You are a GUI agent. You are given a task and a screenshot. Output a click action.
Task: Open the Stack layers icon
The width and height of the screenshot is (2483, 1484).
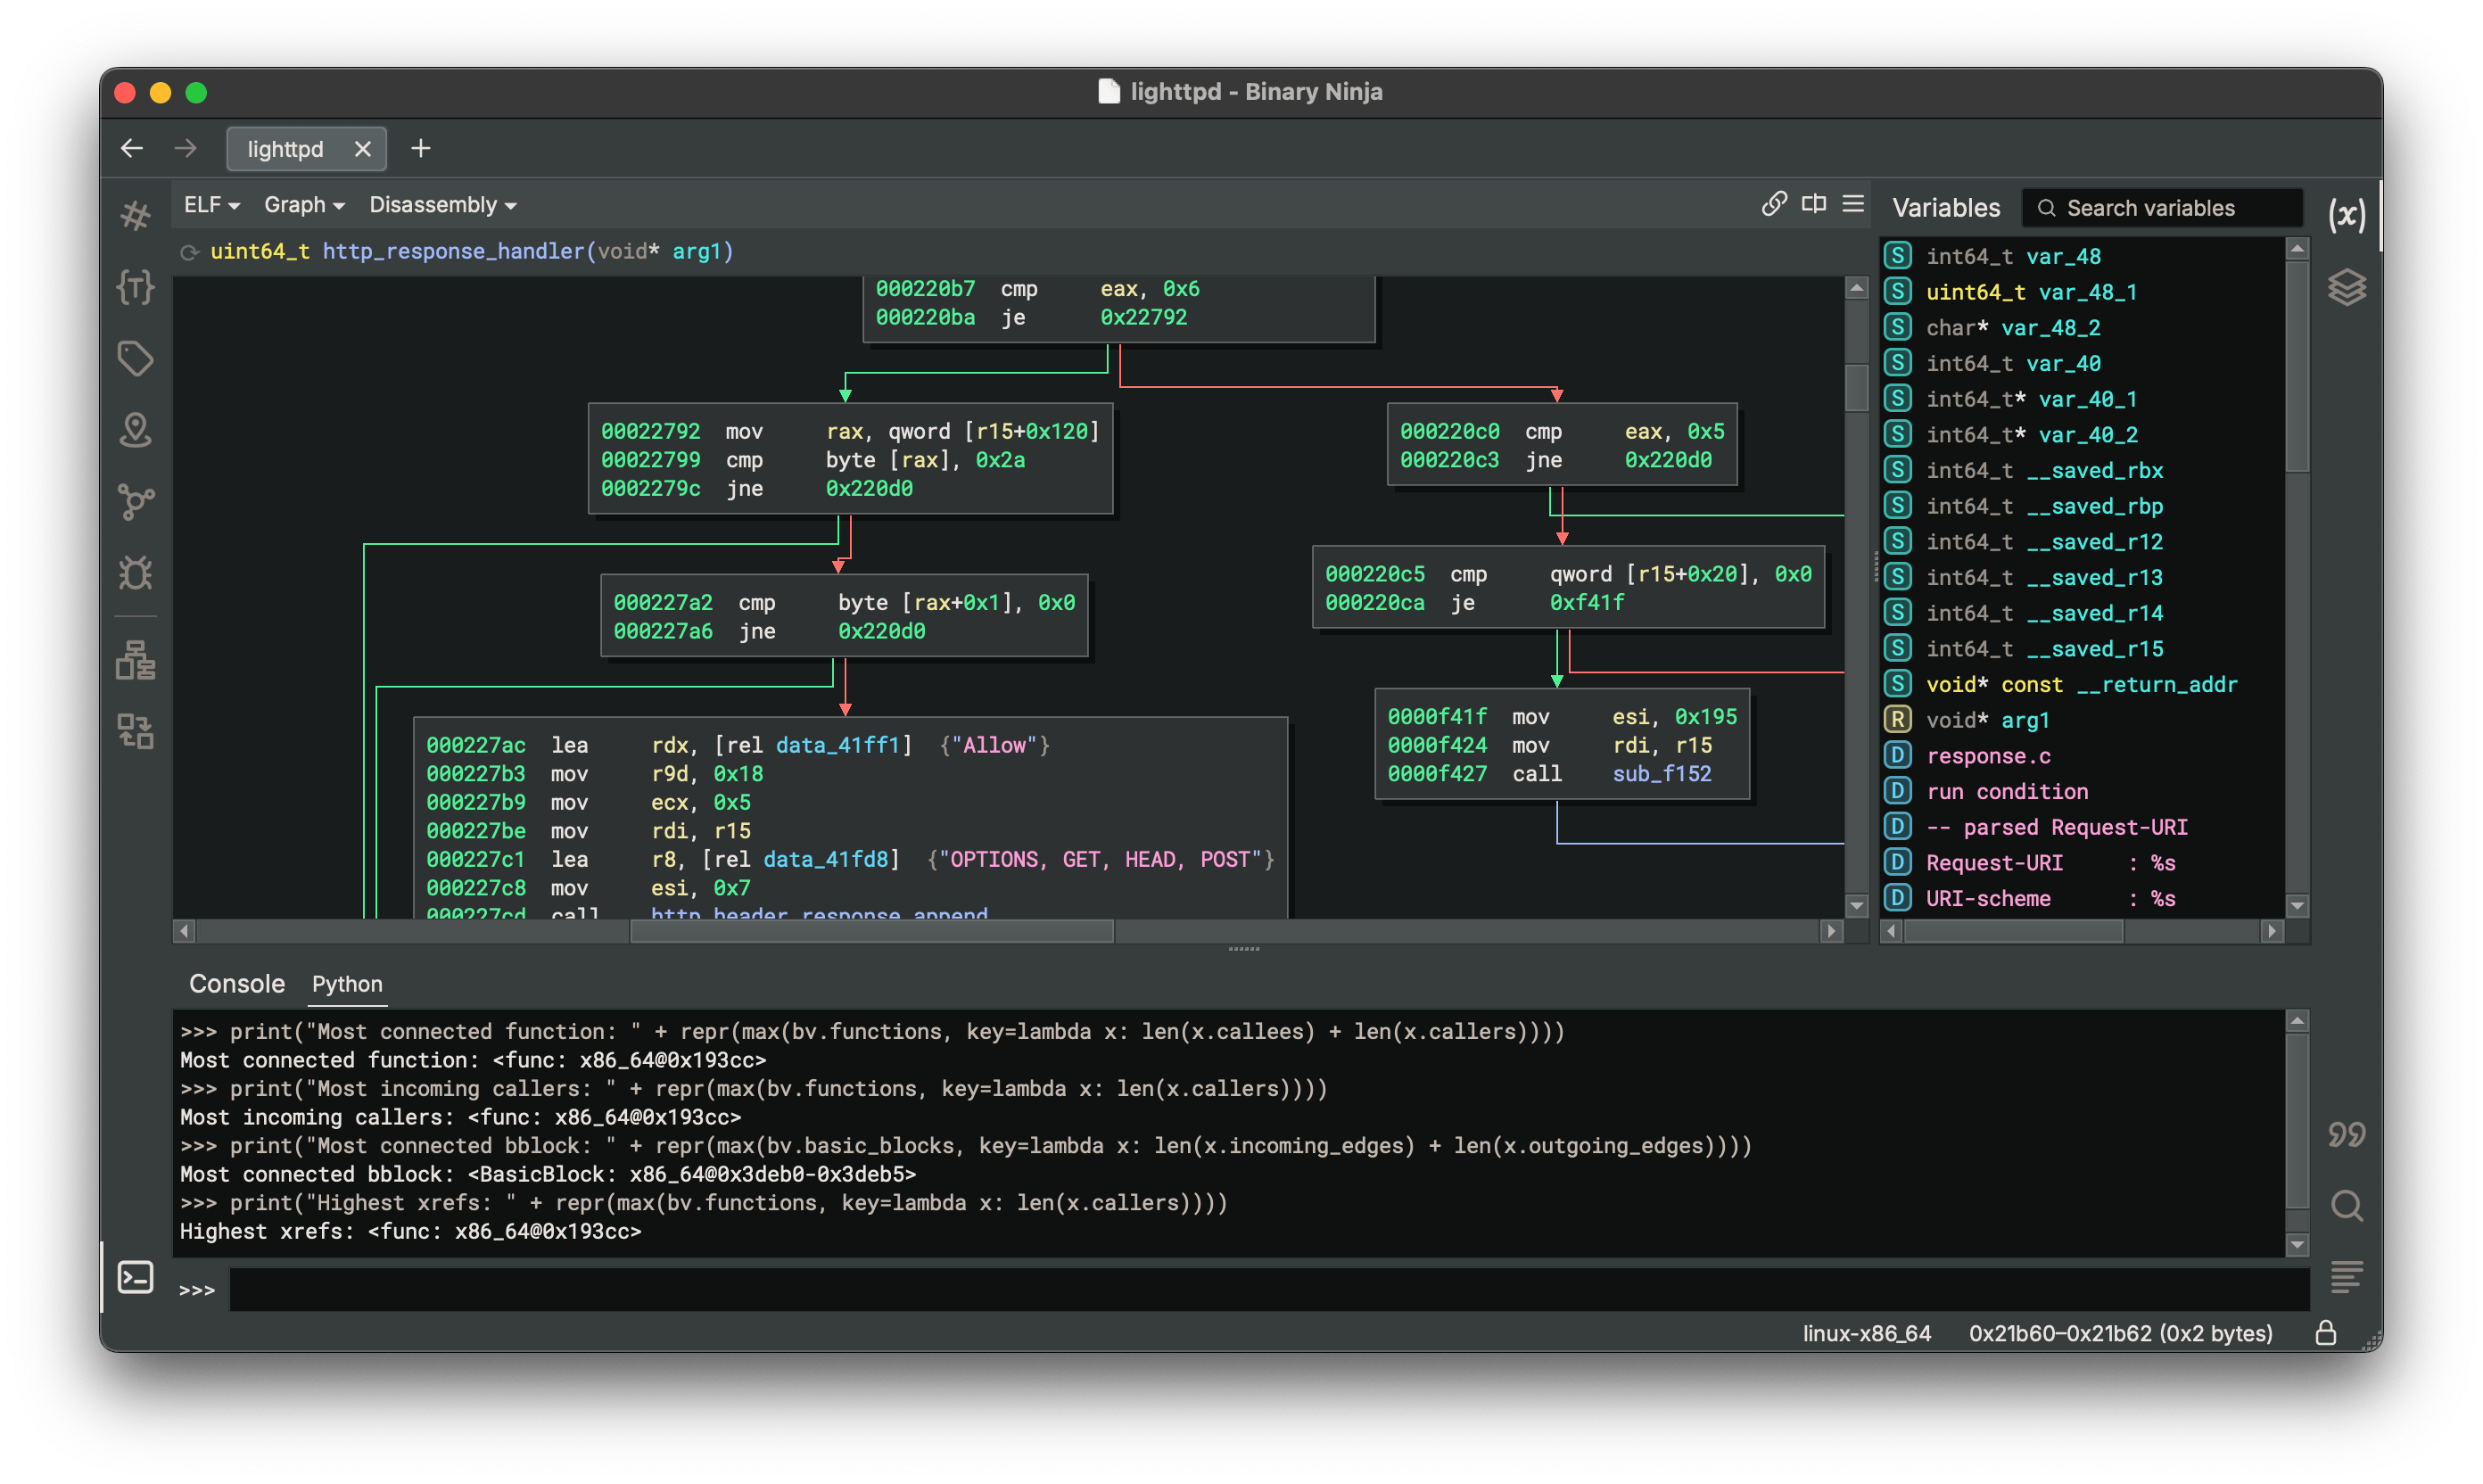point(2346,288)
